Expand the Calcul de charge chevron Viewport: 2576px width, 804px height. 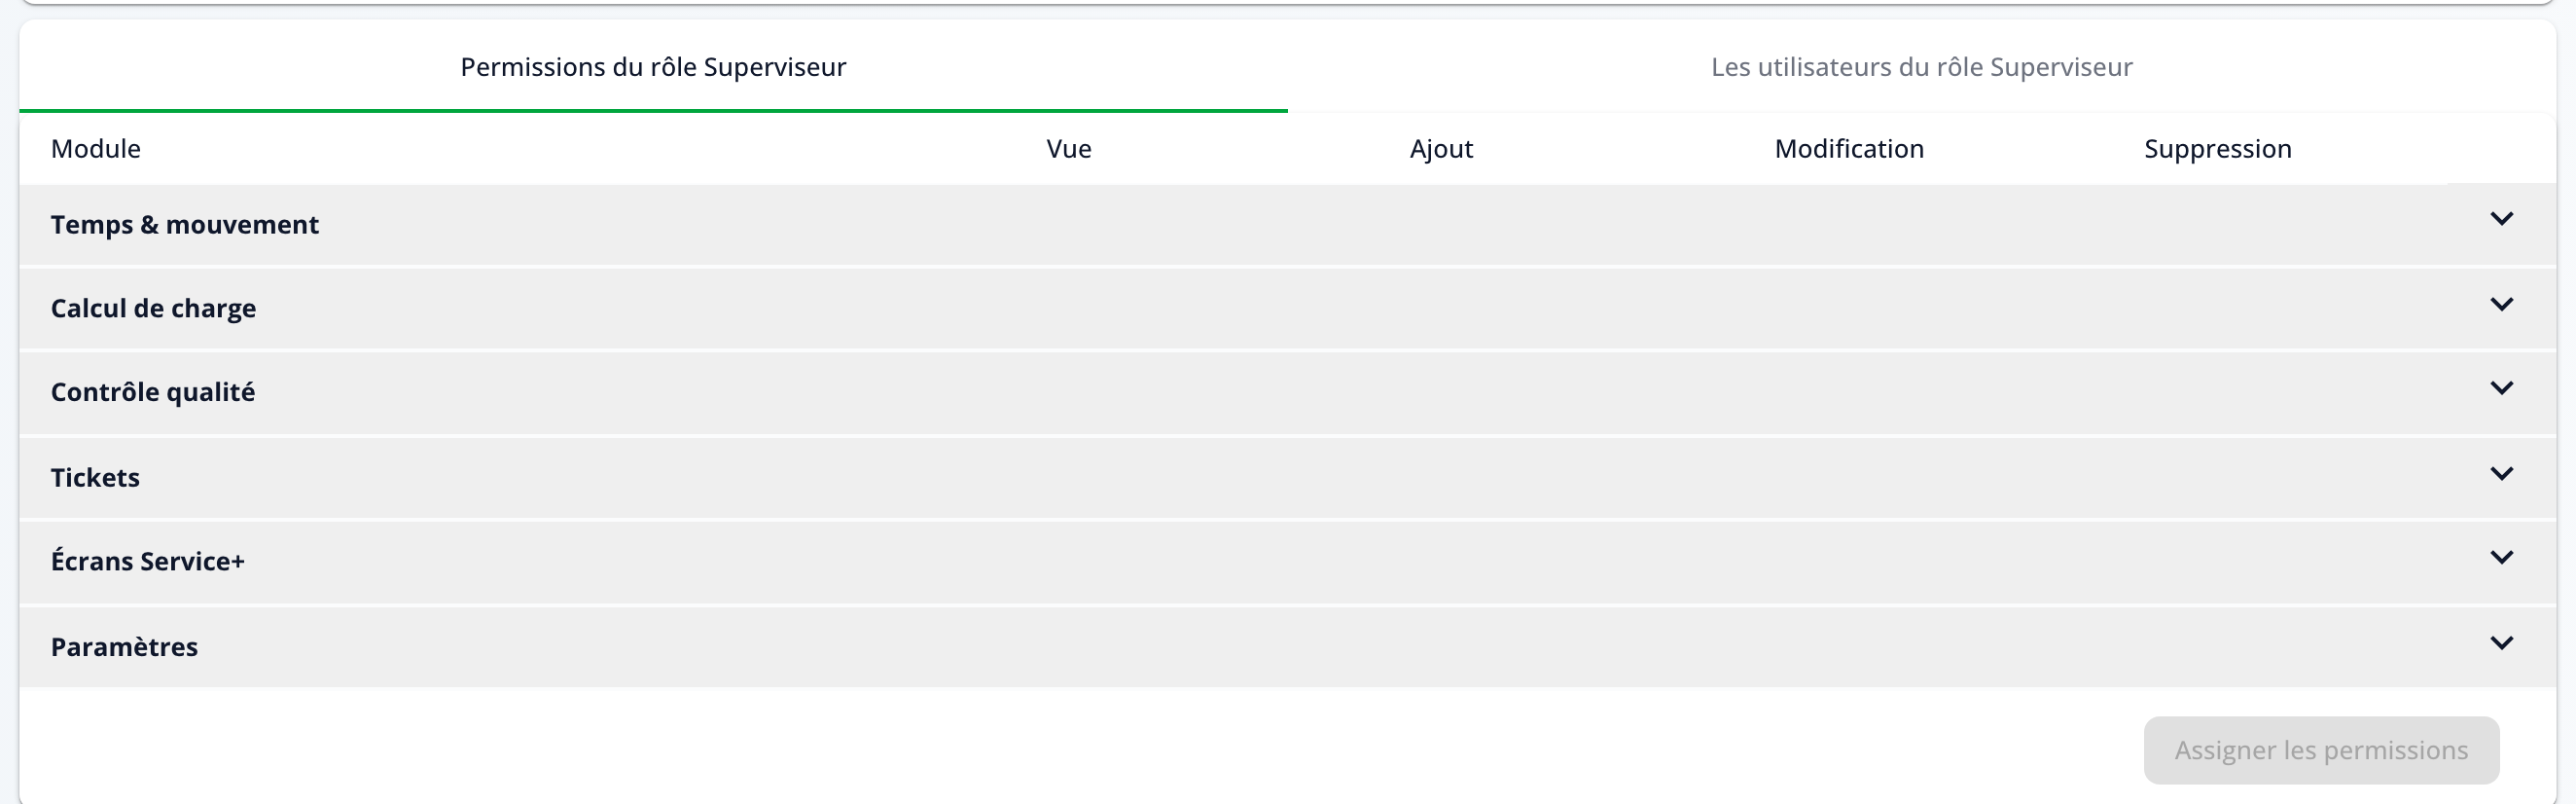pos(2501,304)
